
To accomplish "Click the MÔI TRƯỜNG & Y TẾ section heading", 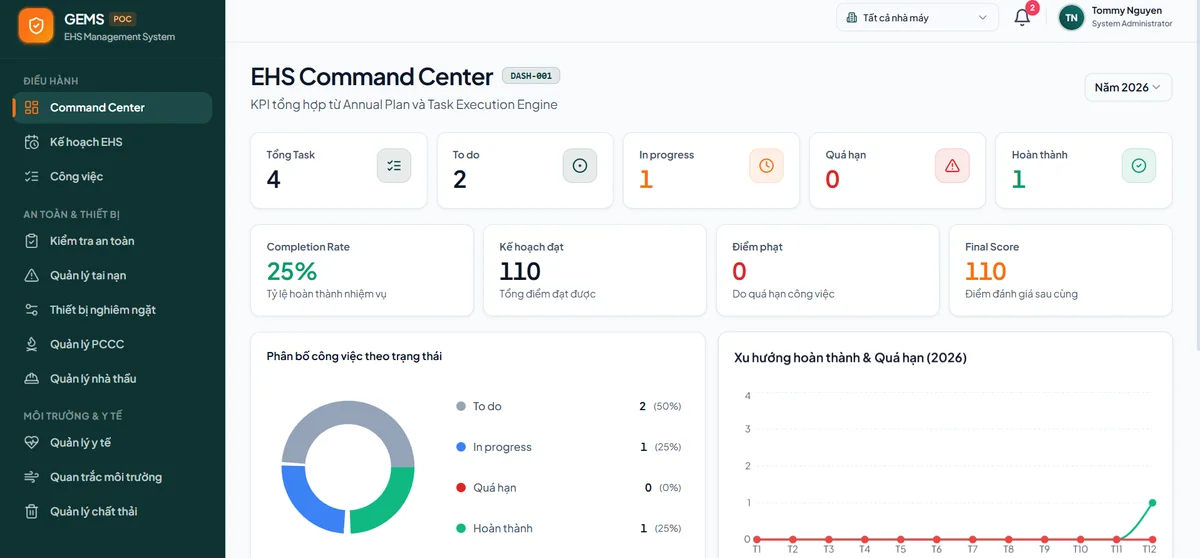I will pos(73,416).
